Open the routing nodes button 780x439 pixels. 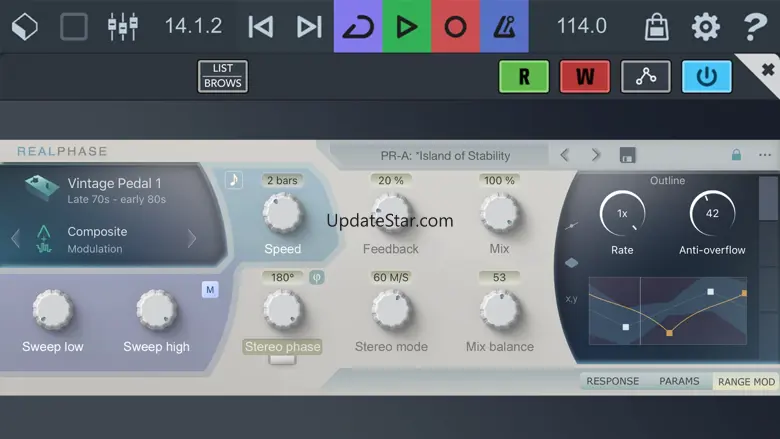click(645, 77)
